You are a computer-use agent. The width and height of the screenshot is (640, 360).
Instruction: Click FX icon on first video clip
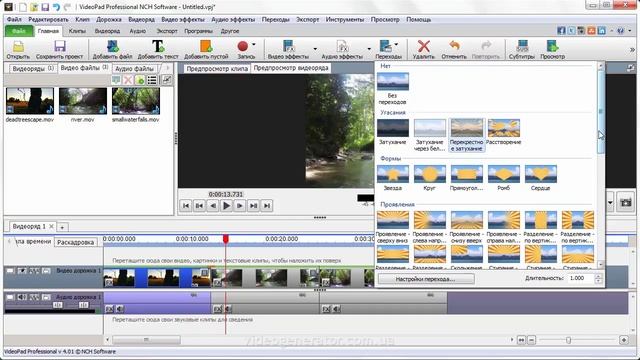coord(109,282)
